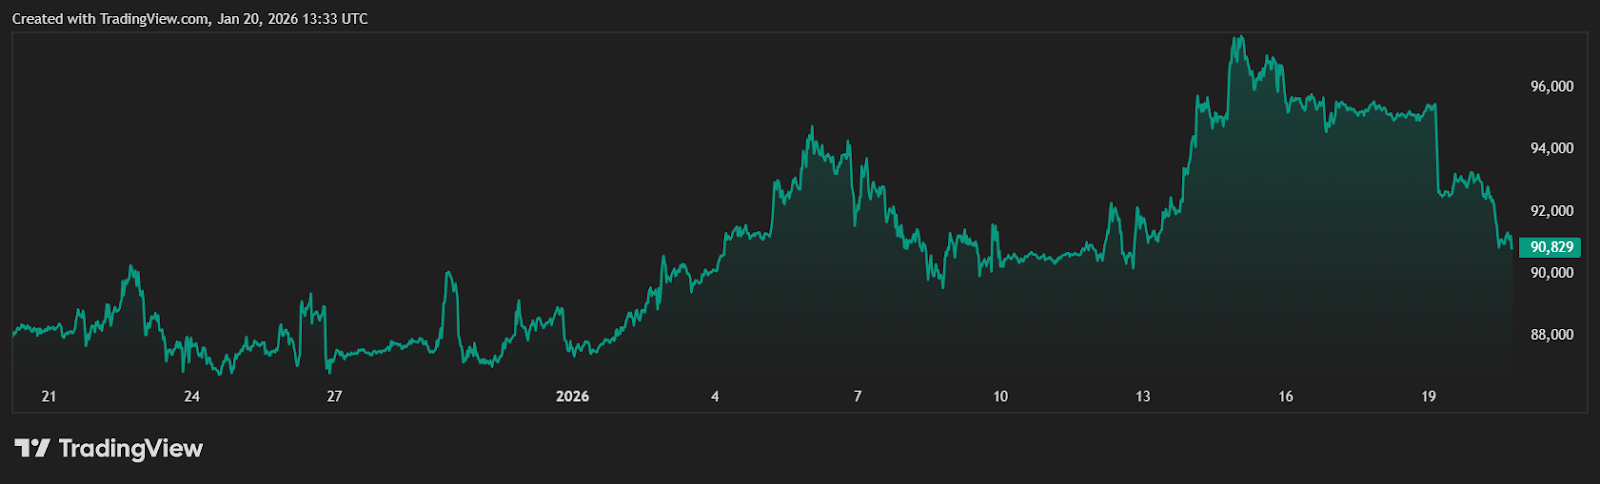Viewport: 1600px width, 484px height.
Task: Click the 19 date marker on time axis
Action: coord(1429,397)
